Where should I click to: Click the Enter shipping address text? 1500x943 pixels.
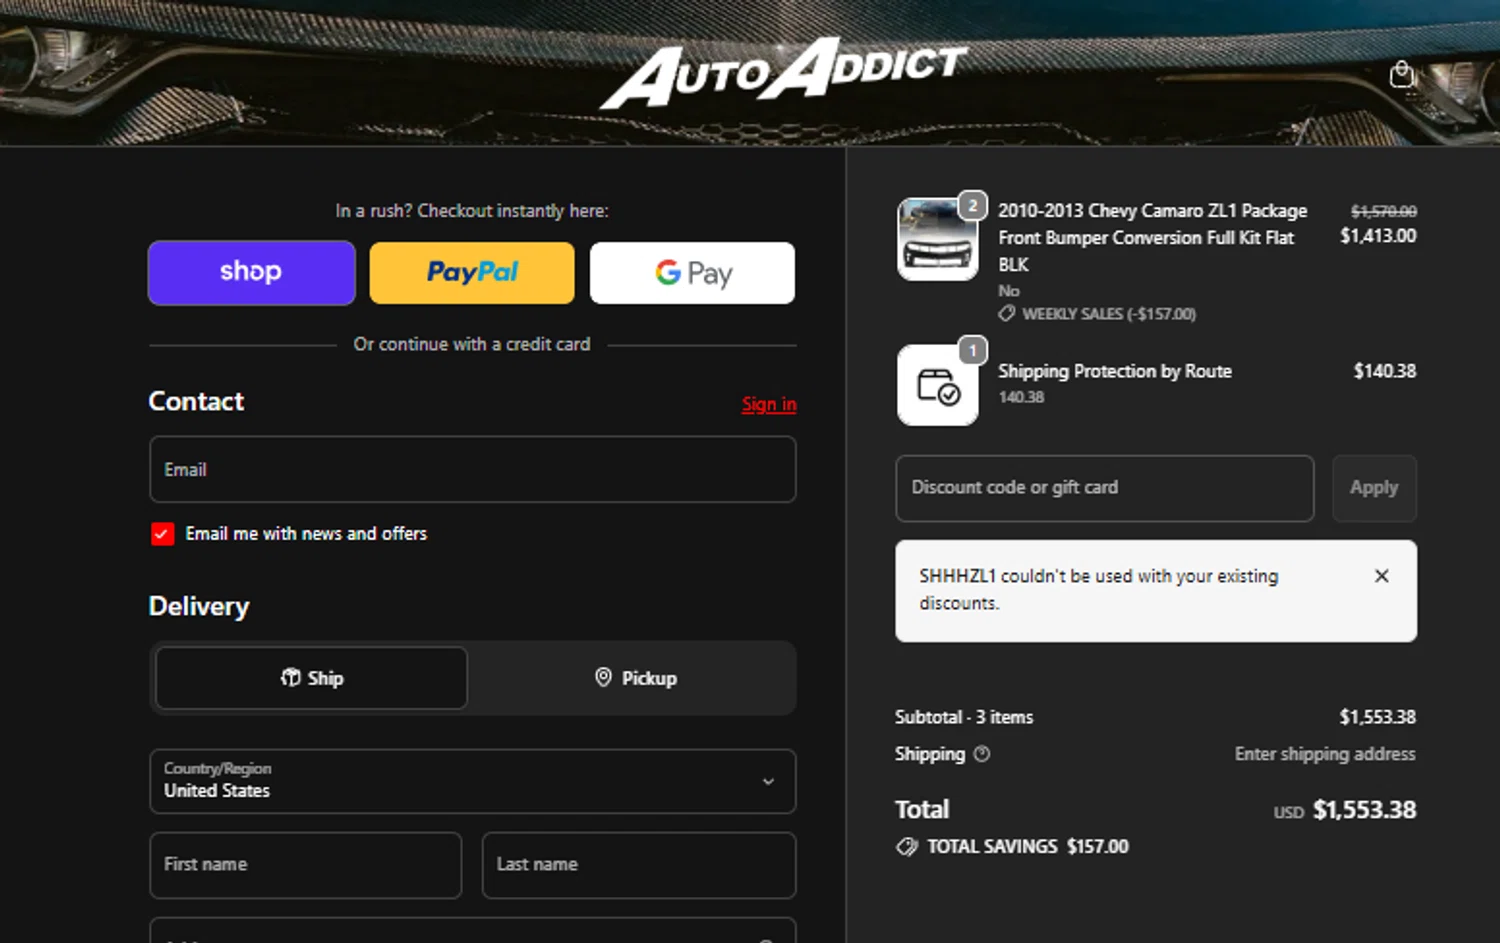click(1325, 754)
